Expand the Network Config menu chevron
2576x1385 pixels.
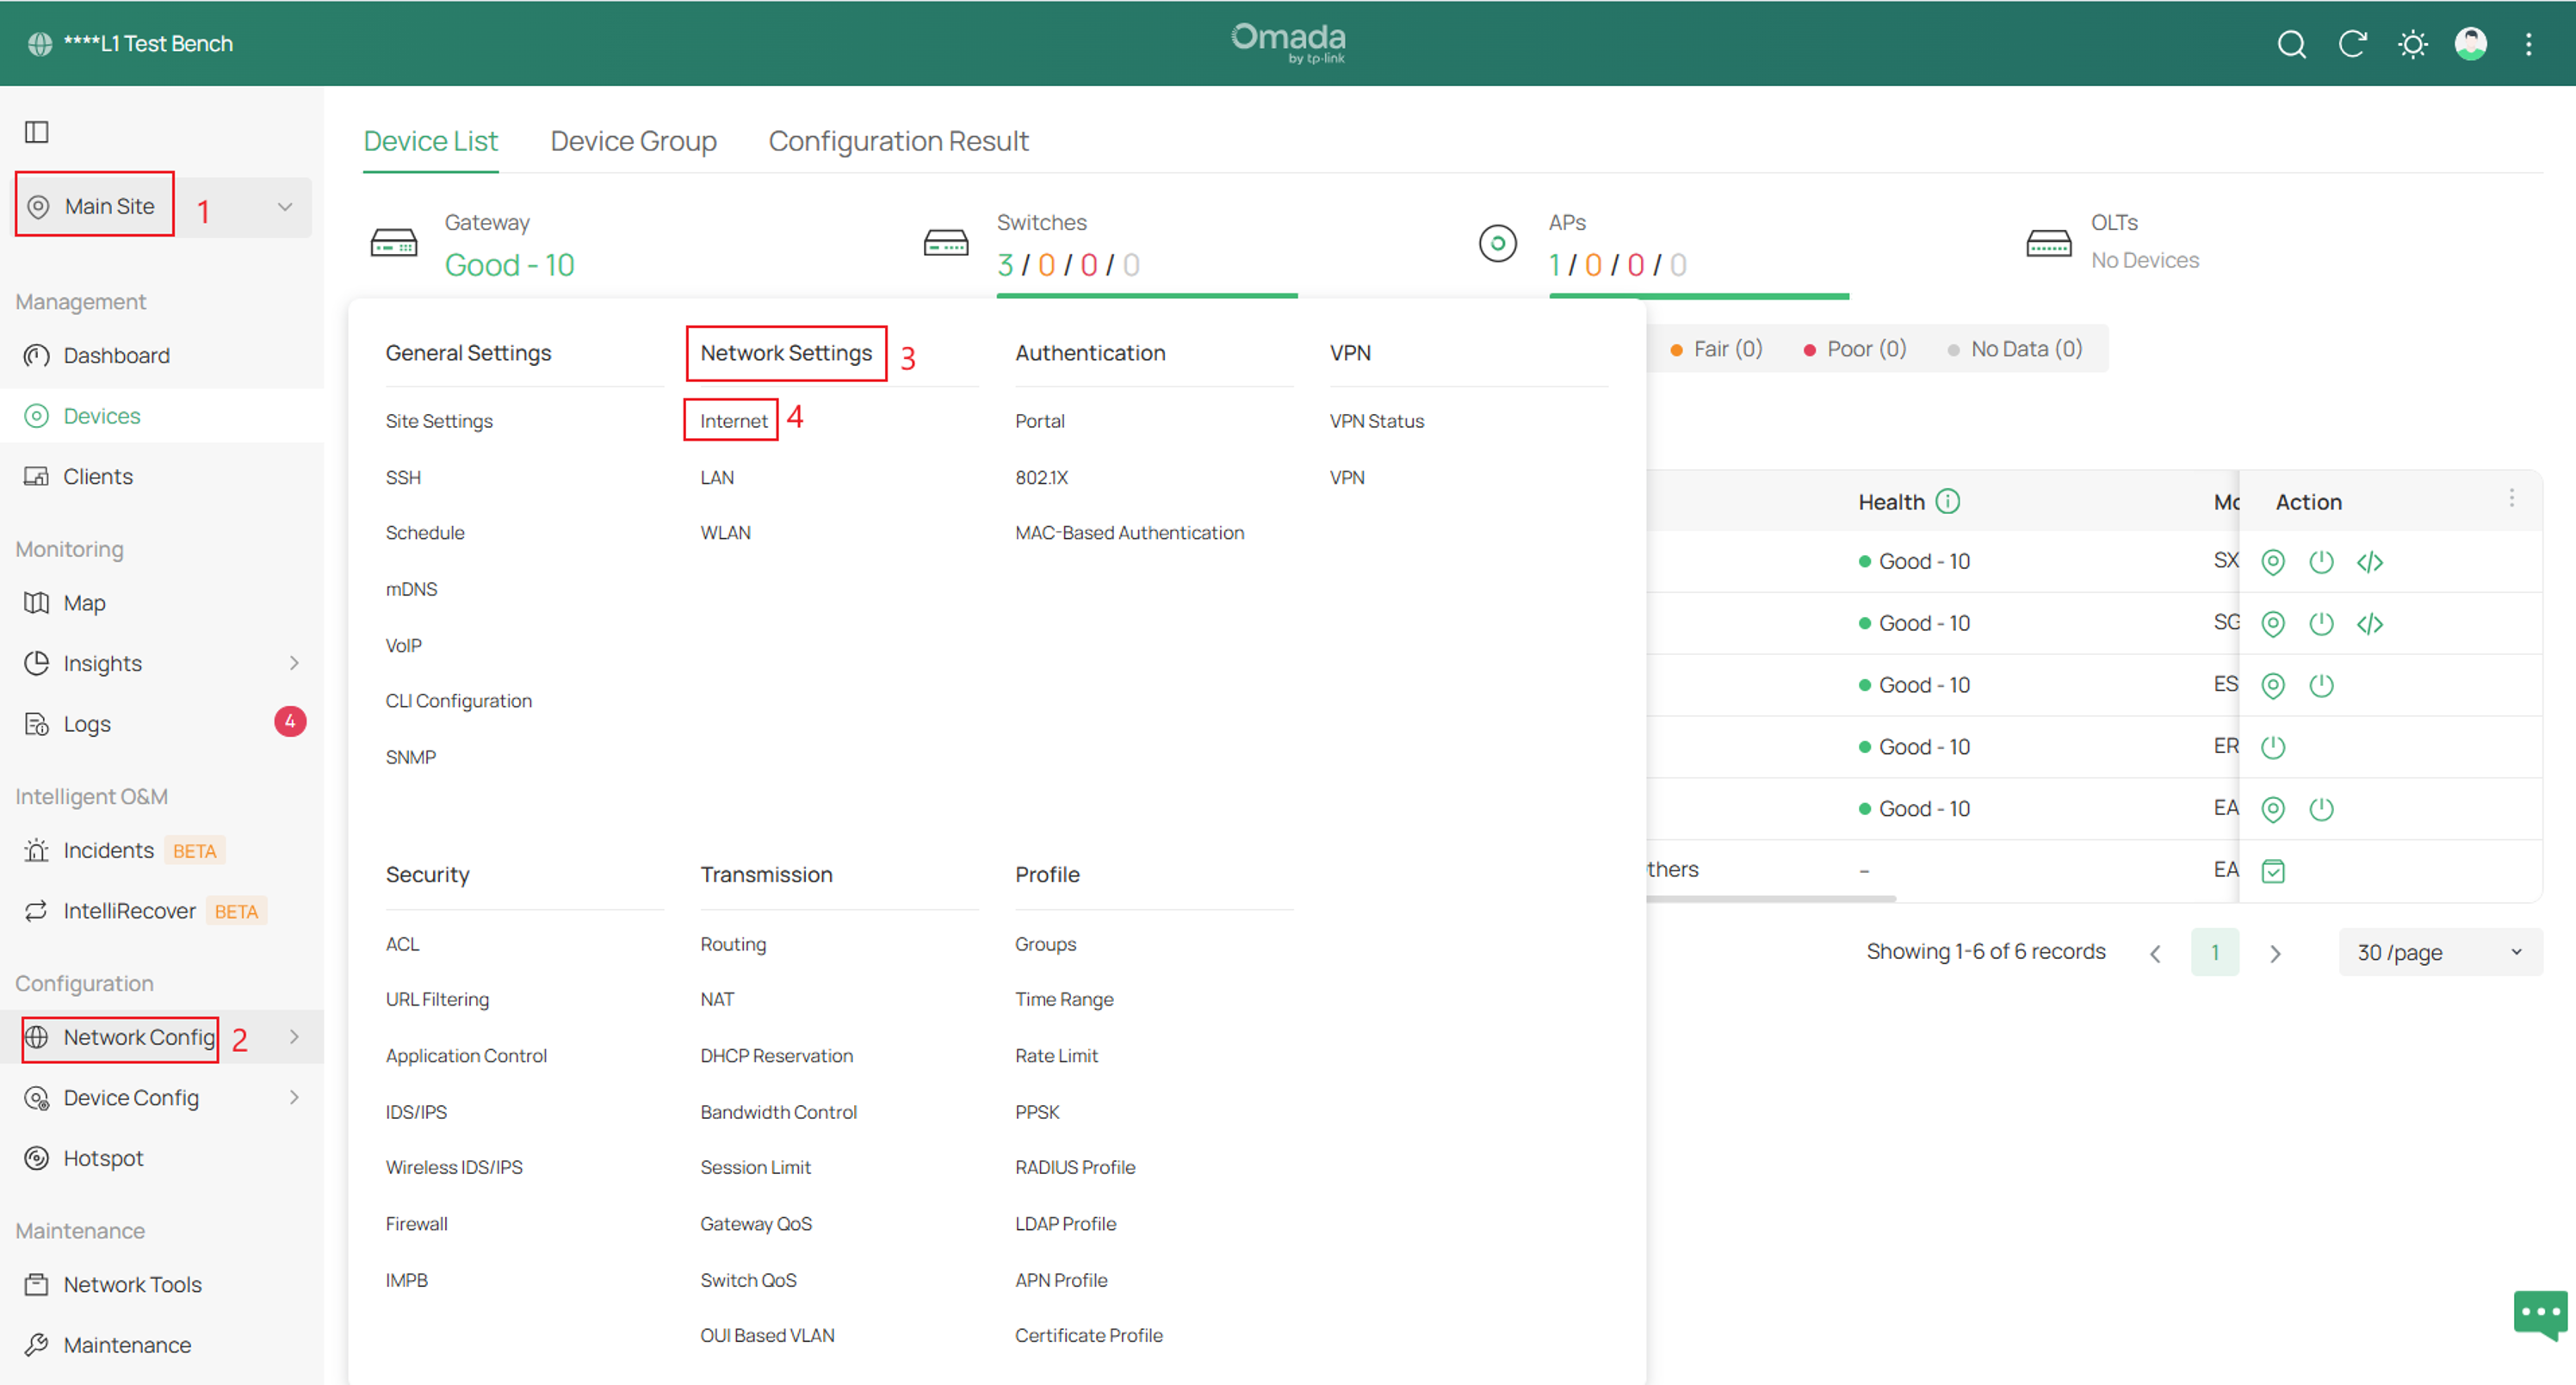(294, 1037)
